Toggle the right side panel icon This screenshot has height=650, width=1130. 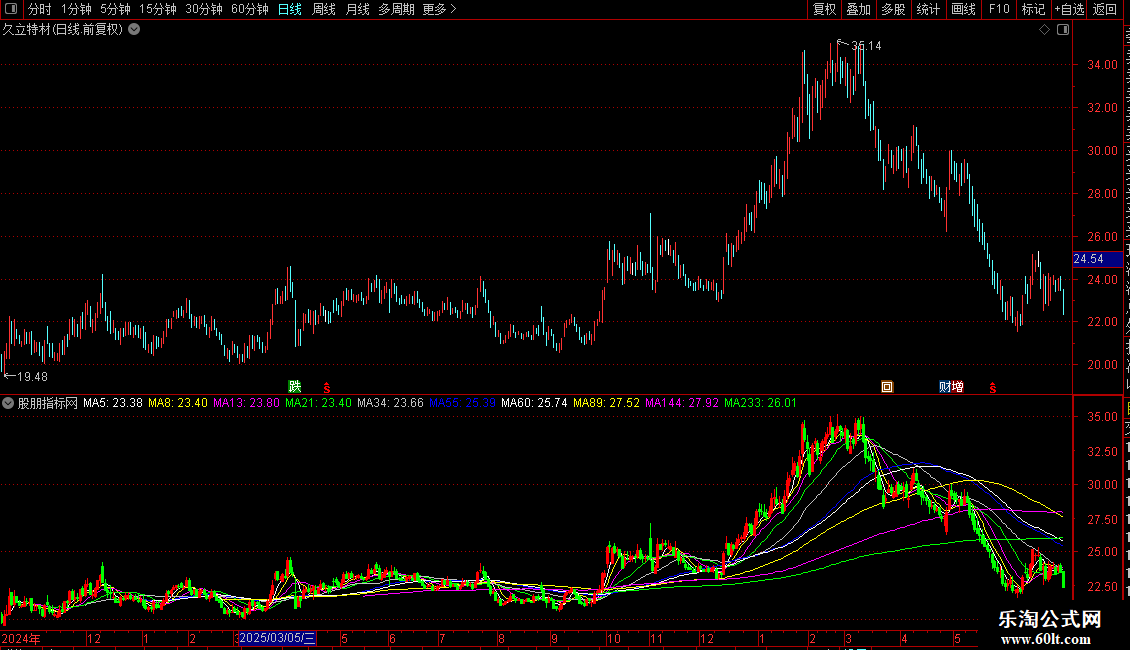tap(1063, 30)
